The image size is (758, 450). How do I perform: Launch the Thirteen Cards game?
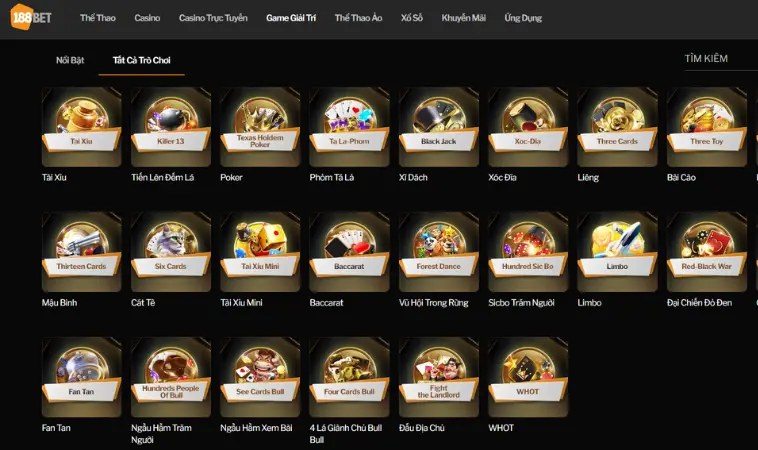point(81,252)
